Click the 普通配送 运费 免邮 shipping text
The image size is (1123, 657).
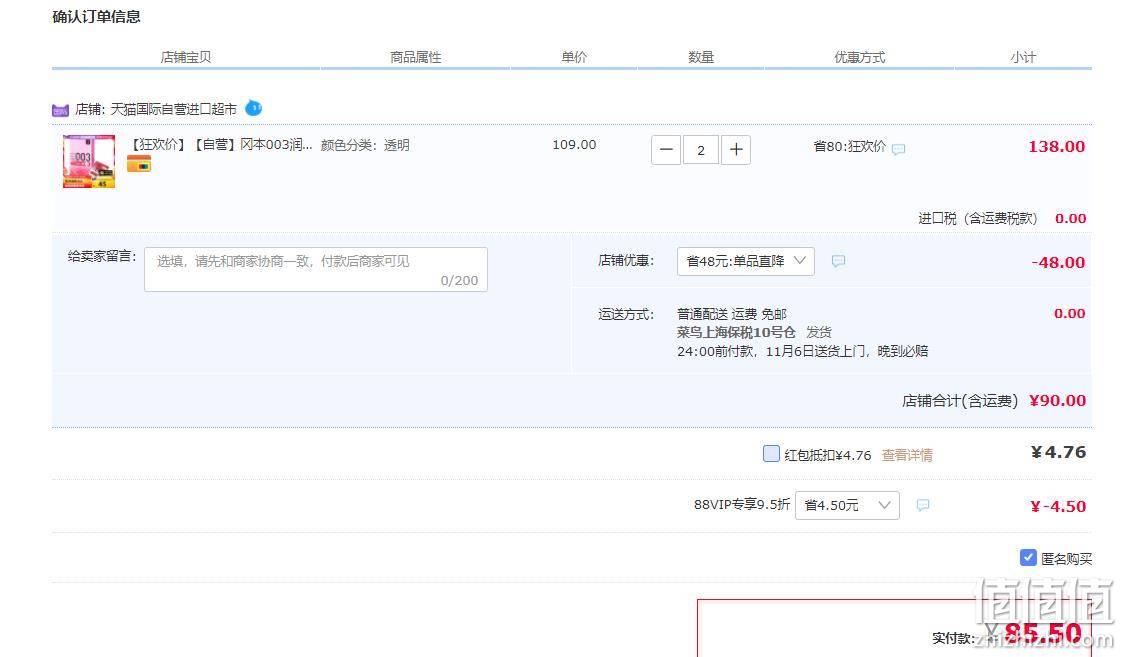tap(732, 314)
